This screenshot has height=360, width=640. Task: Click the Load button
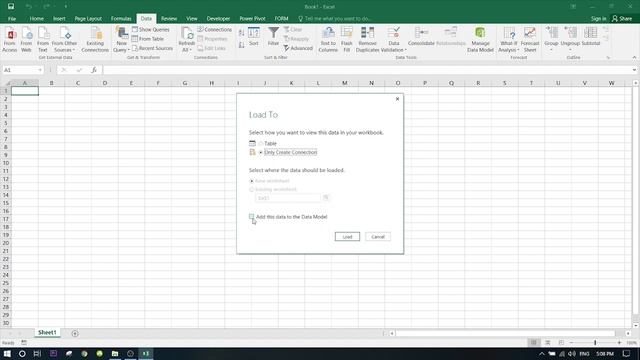pyautogui.click(x=347, y=237)
